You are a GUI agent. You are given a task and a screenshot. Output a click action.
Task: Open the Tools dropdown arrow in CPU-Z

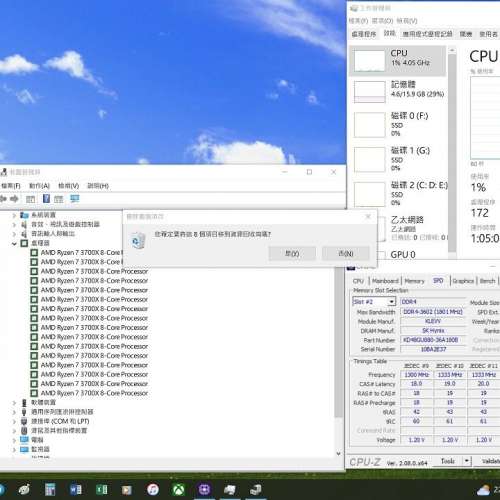click(467, 461)
